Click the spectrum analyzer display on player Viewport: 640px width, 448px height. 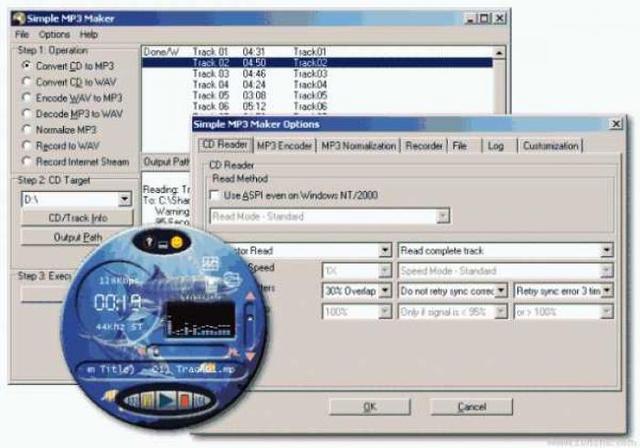click(201, 320)
